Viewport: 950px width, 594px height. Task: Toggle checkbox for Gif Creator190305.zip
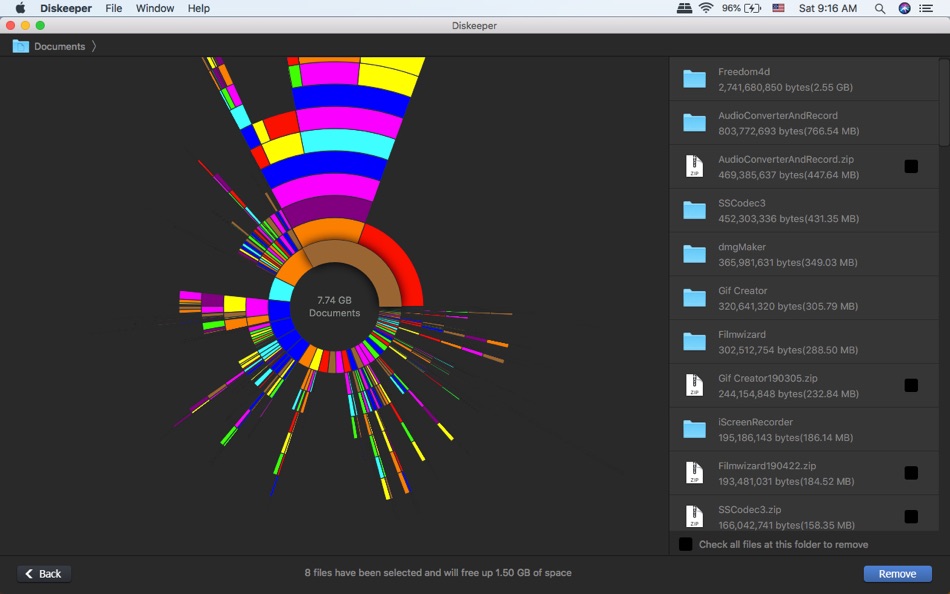click(x=911, y=385)
